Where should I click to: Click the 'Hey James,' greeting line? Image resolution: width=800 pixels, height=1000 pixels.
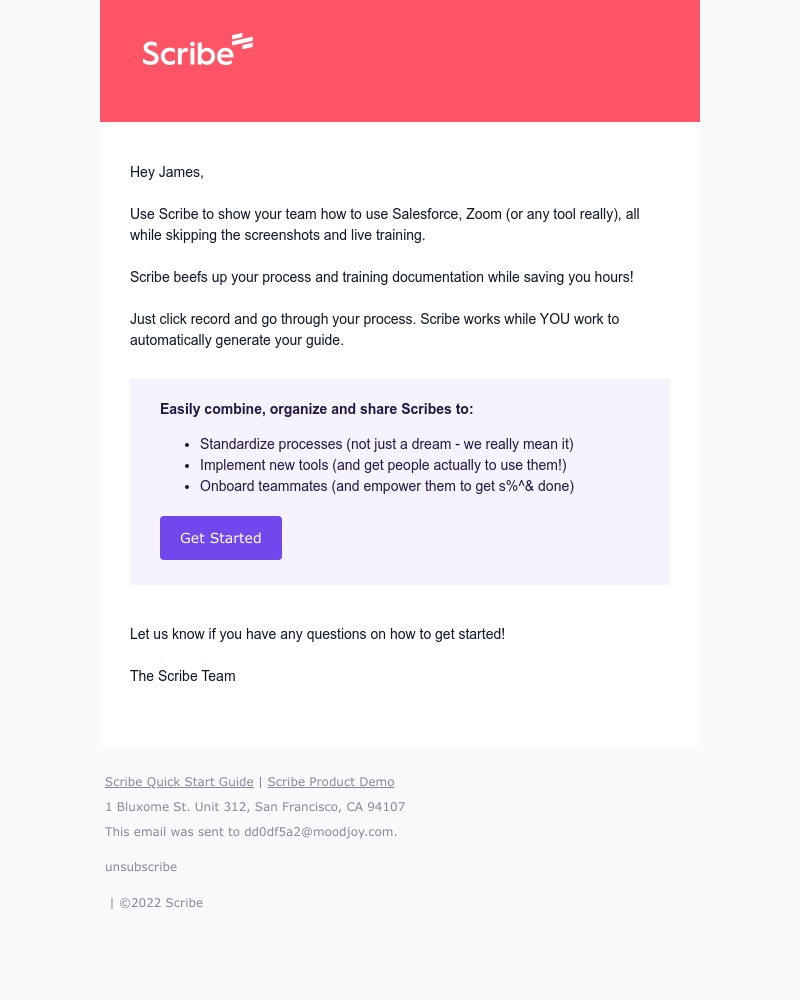coord(167,172)
